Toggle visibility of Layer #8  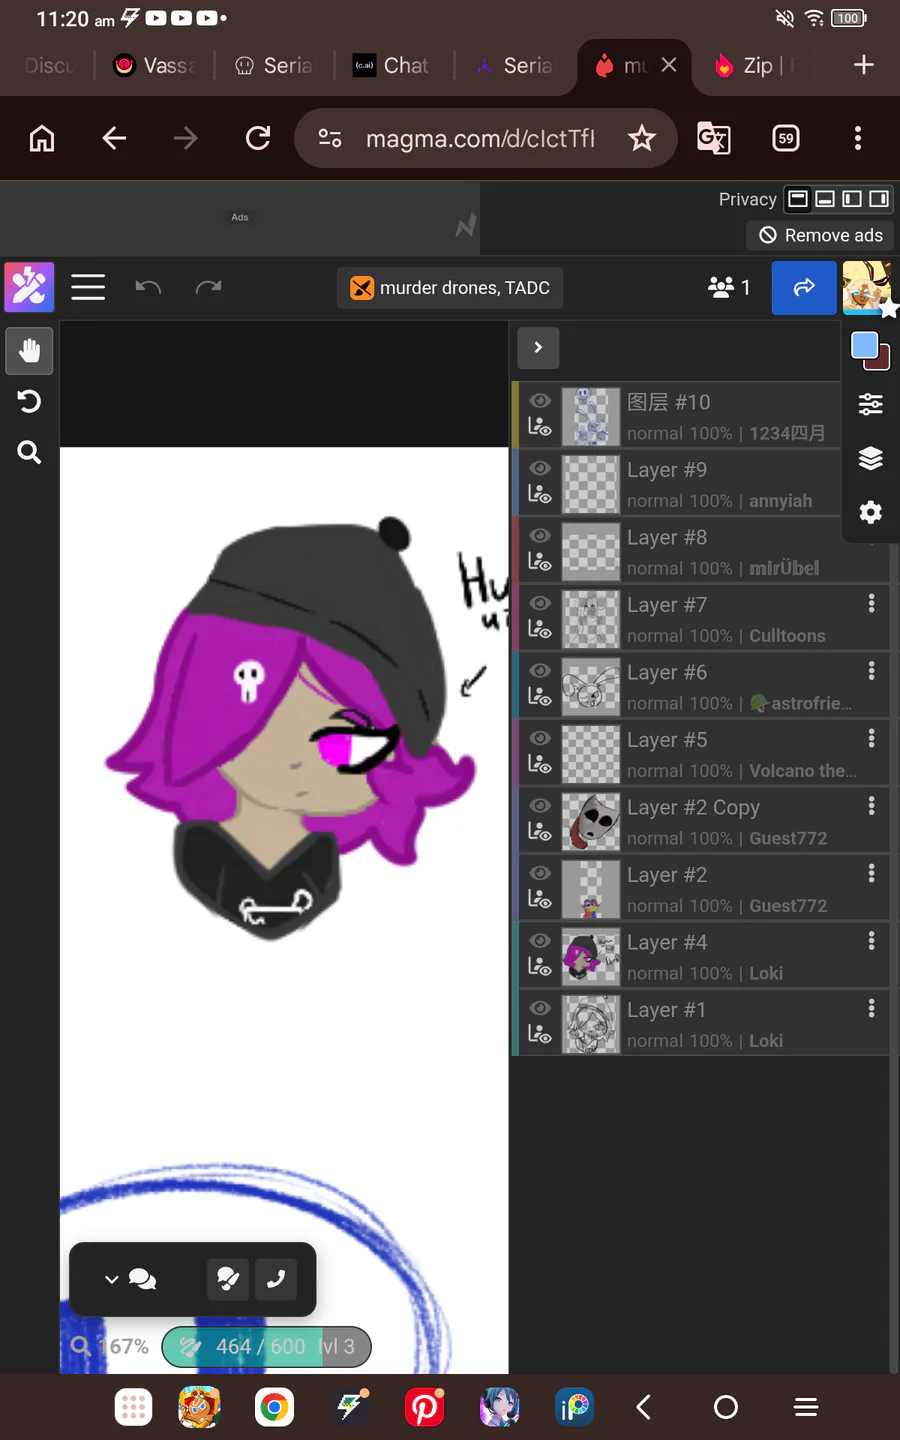540,536
